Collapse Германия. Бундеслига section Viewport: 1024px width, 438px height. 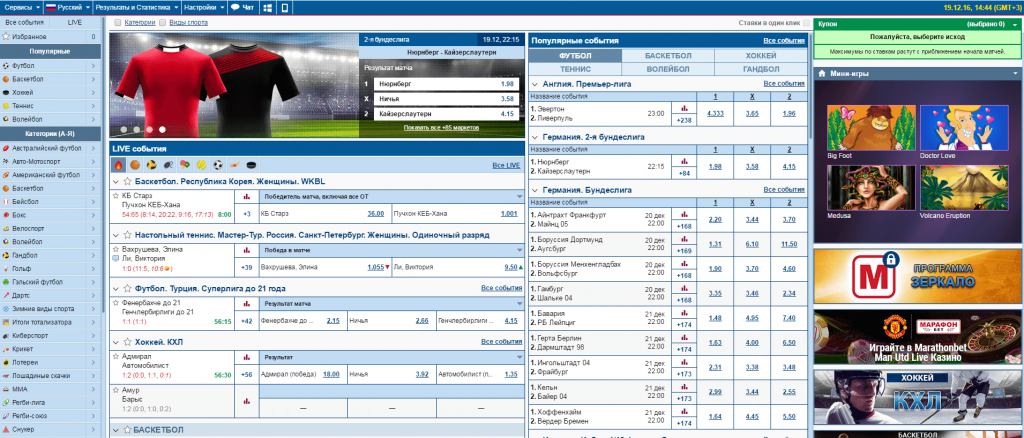tap(534, 191)
